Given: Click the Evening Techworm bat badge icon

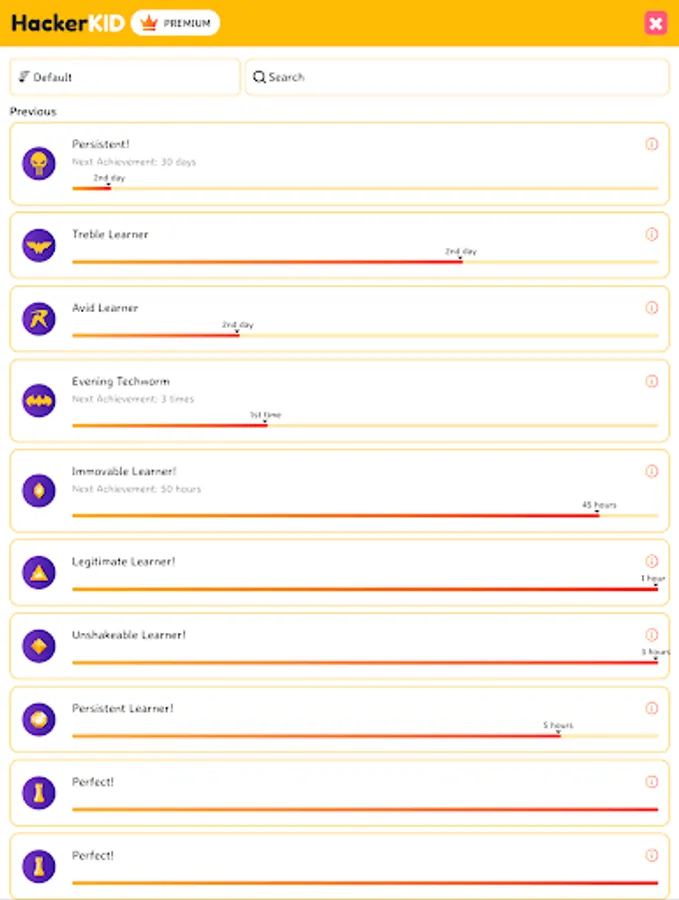Looking at the screenshot, I should [x=39, y=401].
